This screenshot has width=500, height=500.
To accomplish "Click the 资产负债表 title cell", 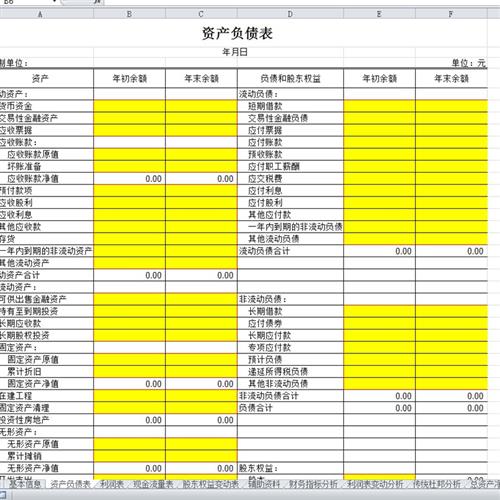I will 237,33.
